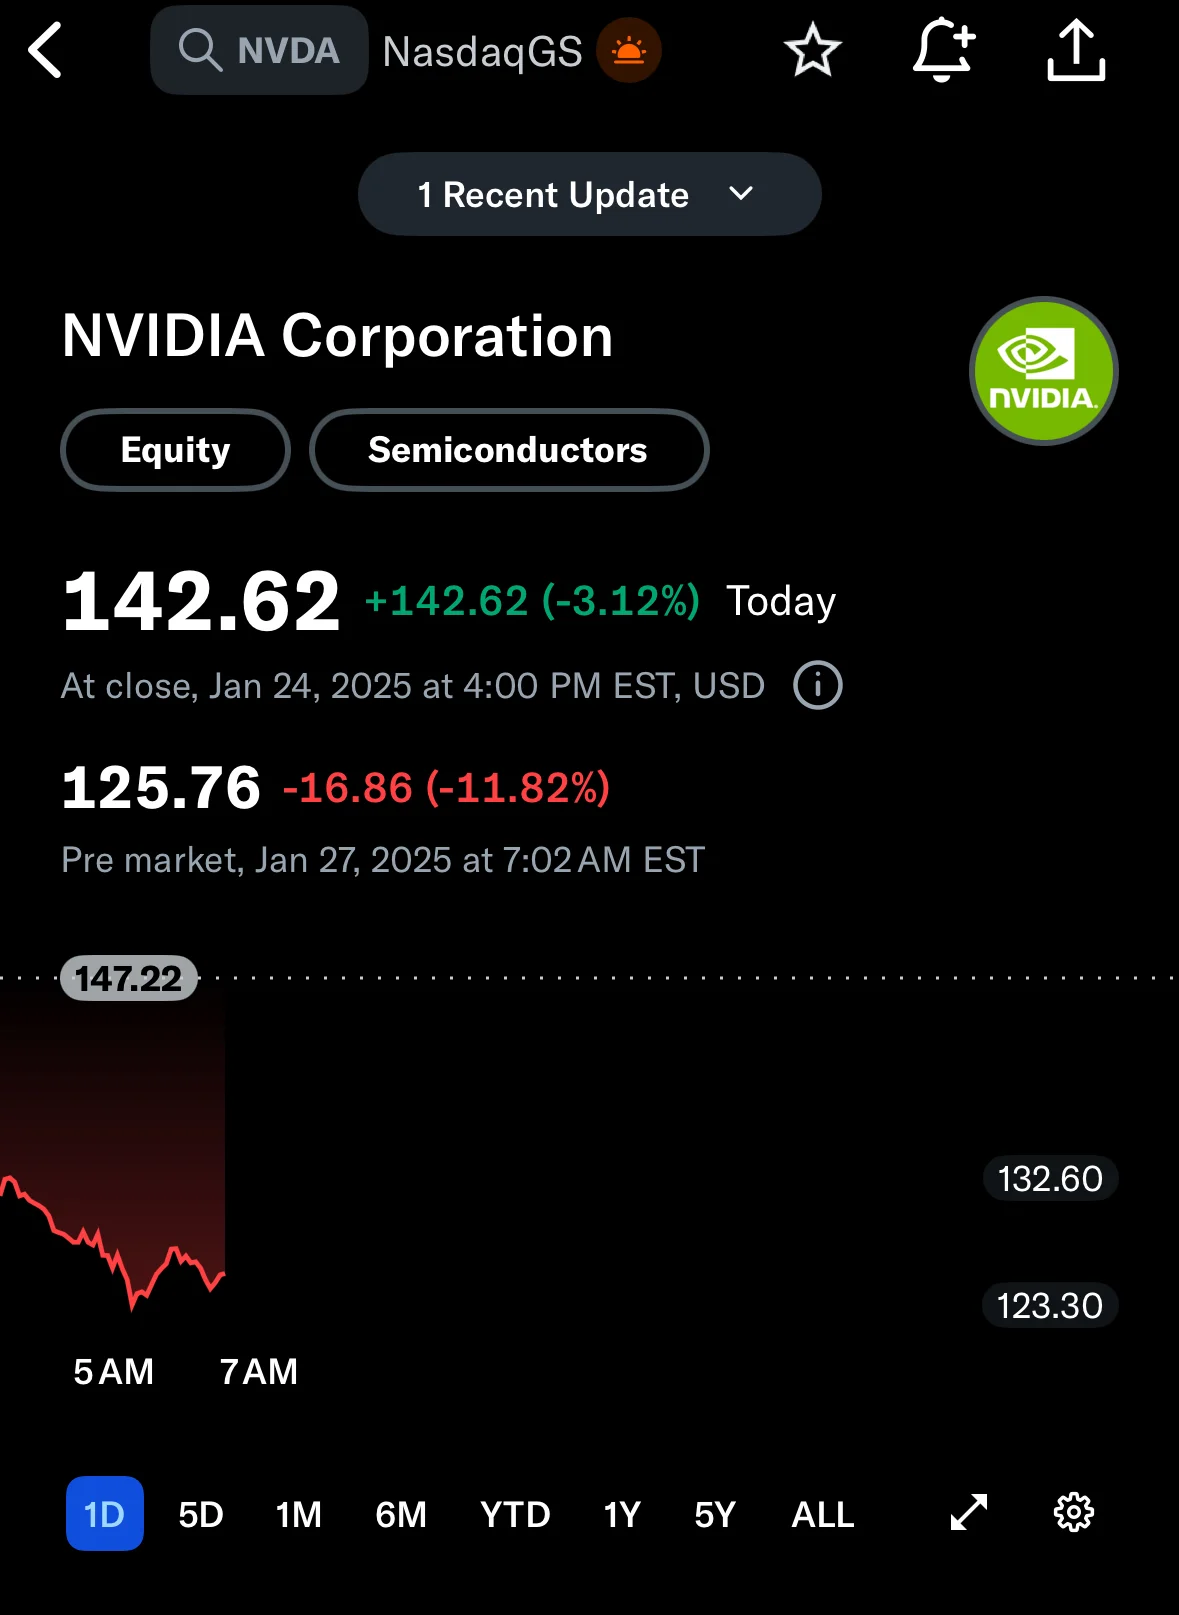
Task: Show the ALL time range
Action: click(823, 1514)
